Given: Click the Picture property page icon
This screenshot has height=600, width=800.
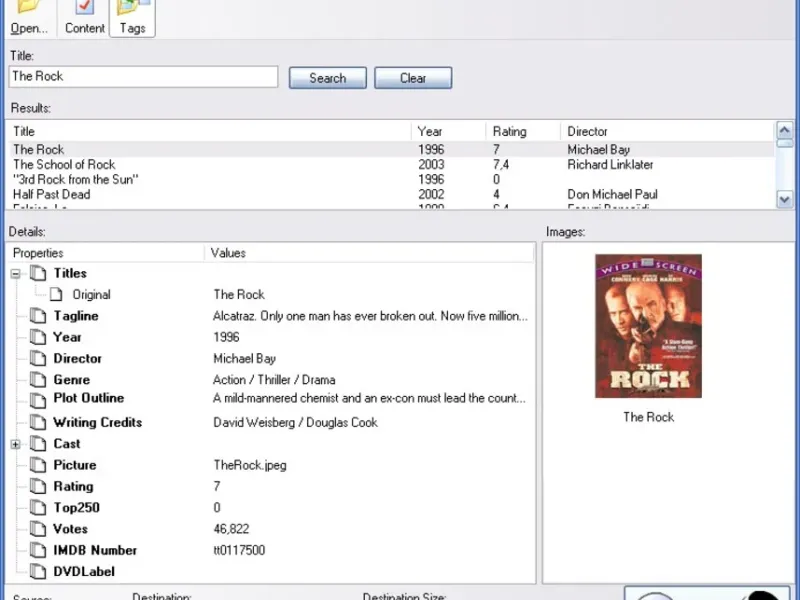Looking at the screenshot, I should pyautogui.click(x=38, y=465).
